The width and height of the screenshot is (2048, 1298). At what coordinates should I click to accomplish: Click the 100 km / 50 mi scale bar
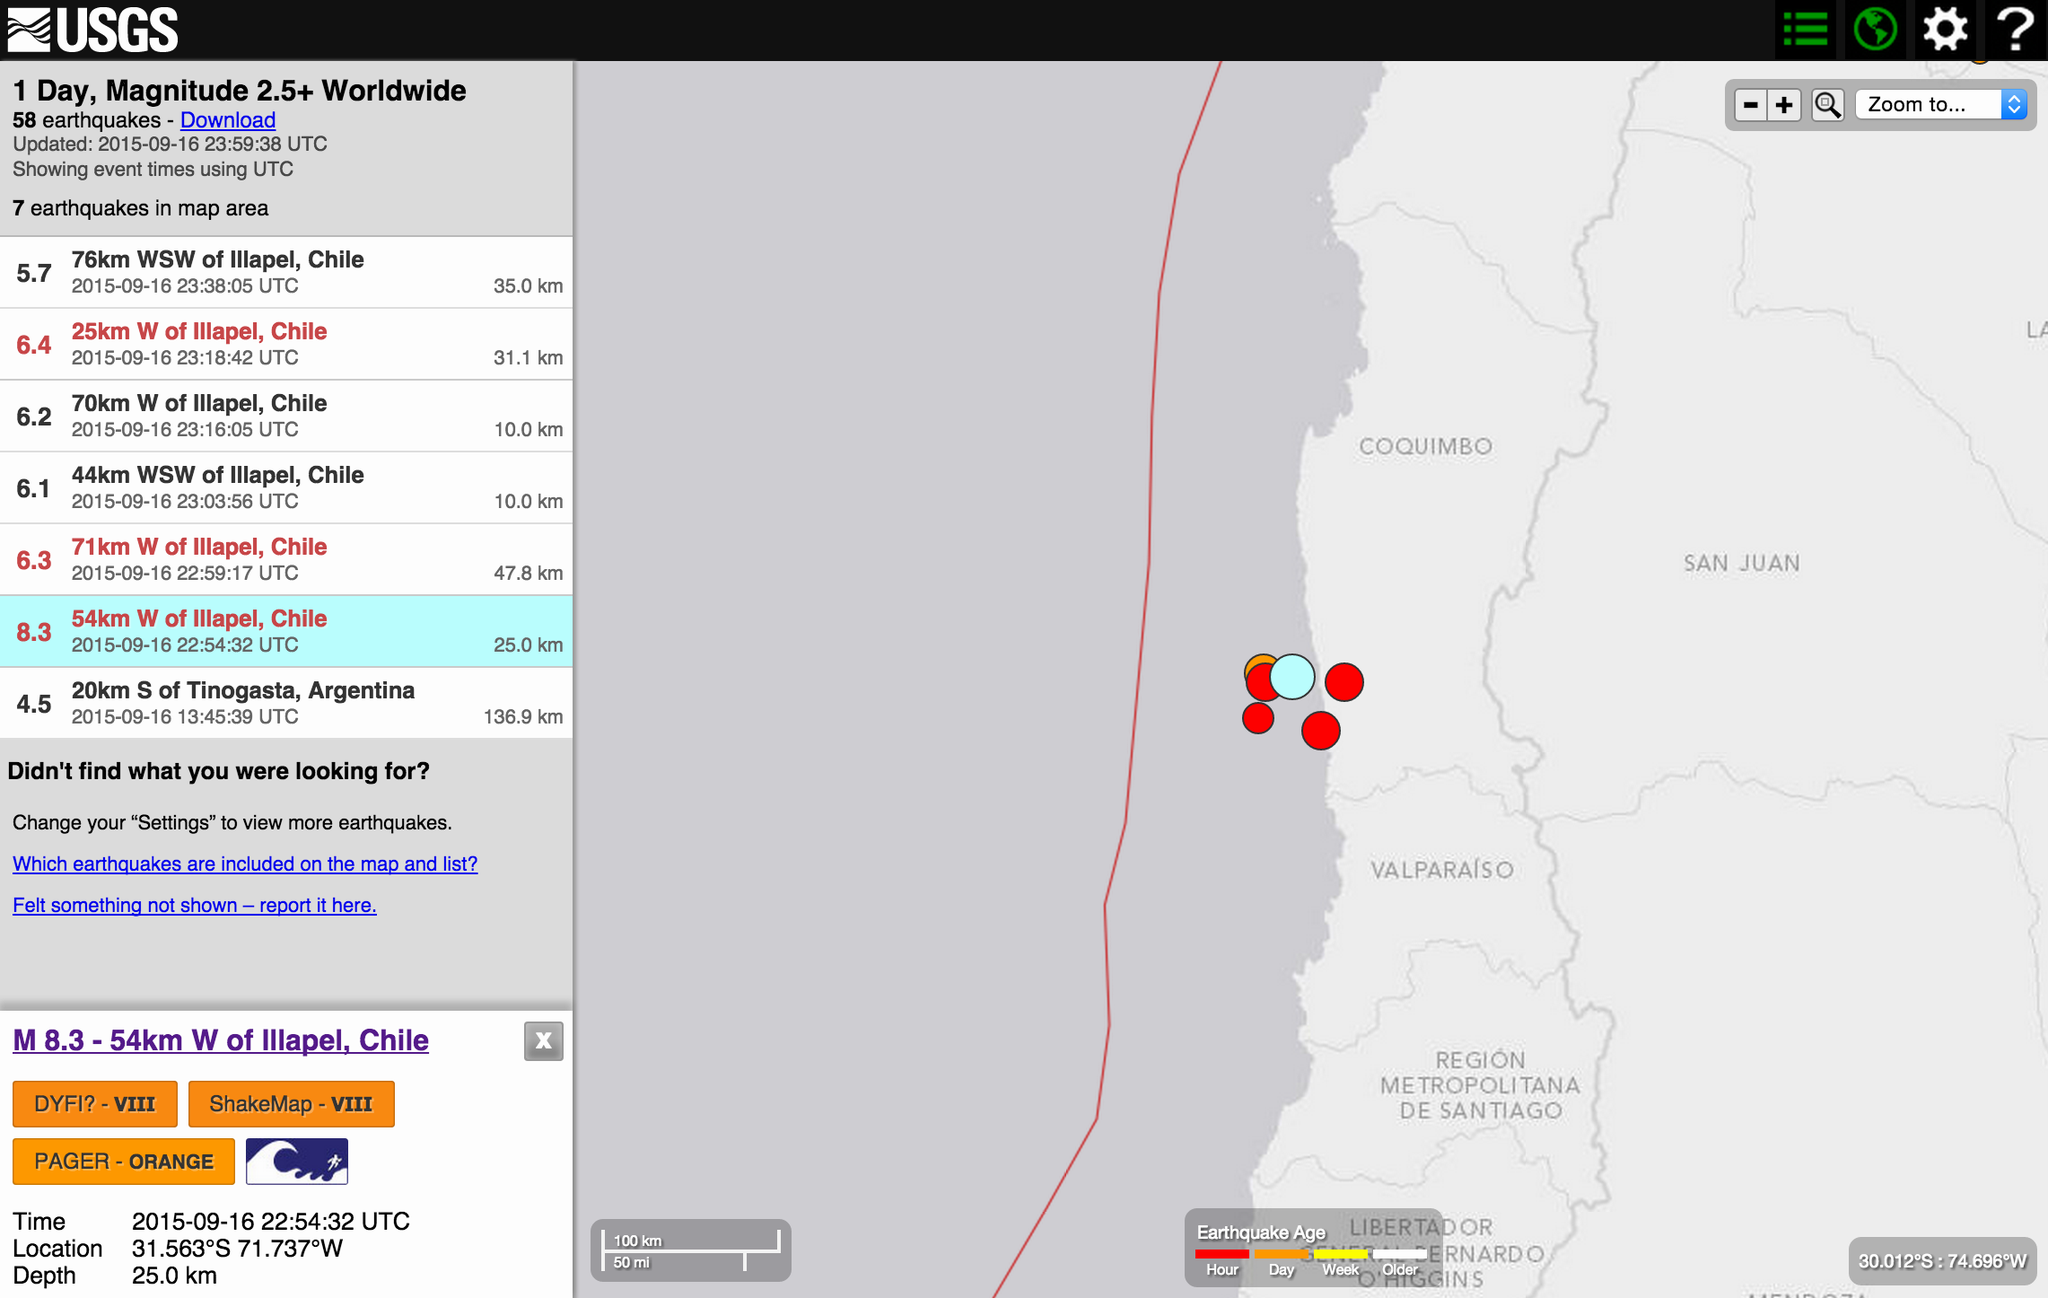coord(691,1250)
